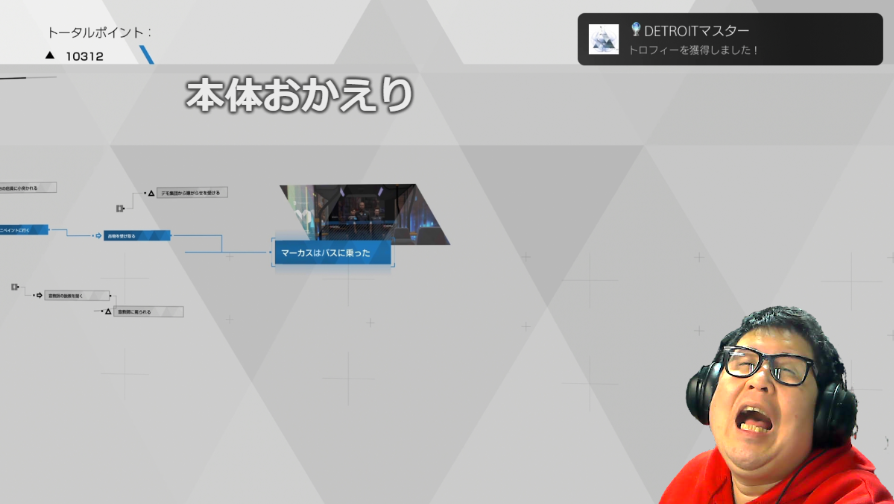Open the bus stop scene thumbnail
894x504 pixels.
pyautogui.click(x=365, y=214)
